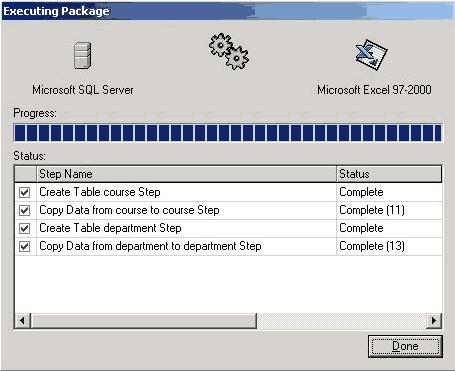
Task: Click the "Progress:" label
Action: pyautogui.click(x=35, y=113)
